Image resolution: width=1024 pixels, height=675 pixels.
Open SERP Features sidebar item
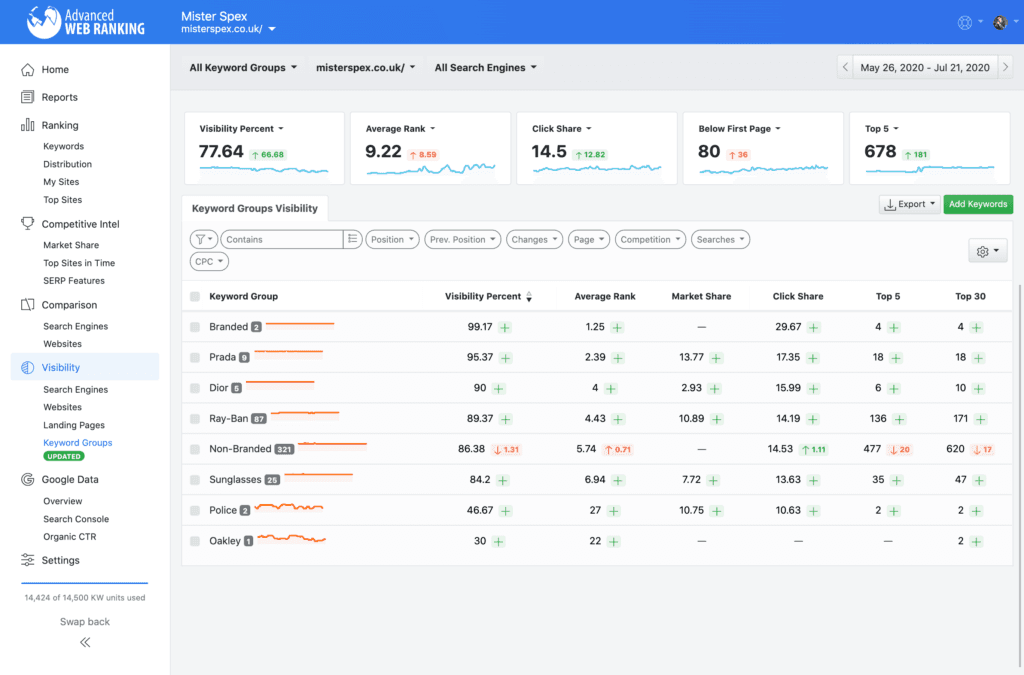pyautogui.click(x=74, y=281)
